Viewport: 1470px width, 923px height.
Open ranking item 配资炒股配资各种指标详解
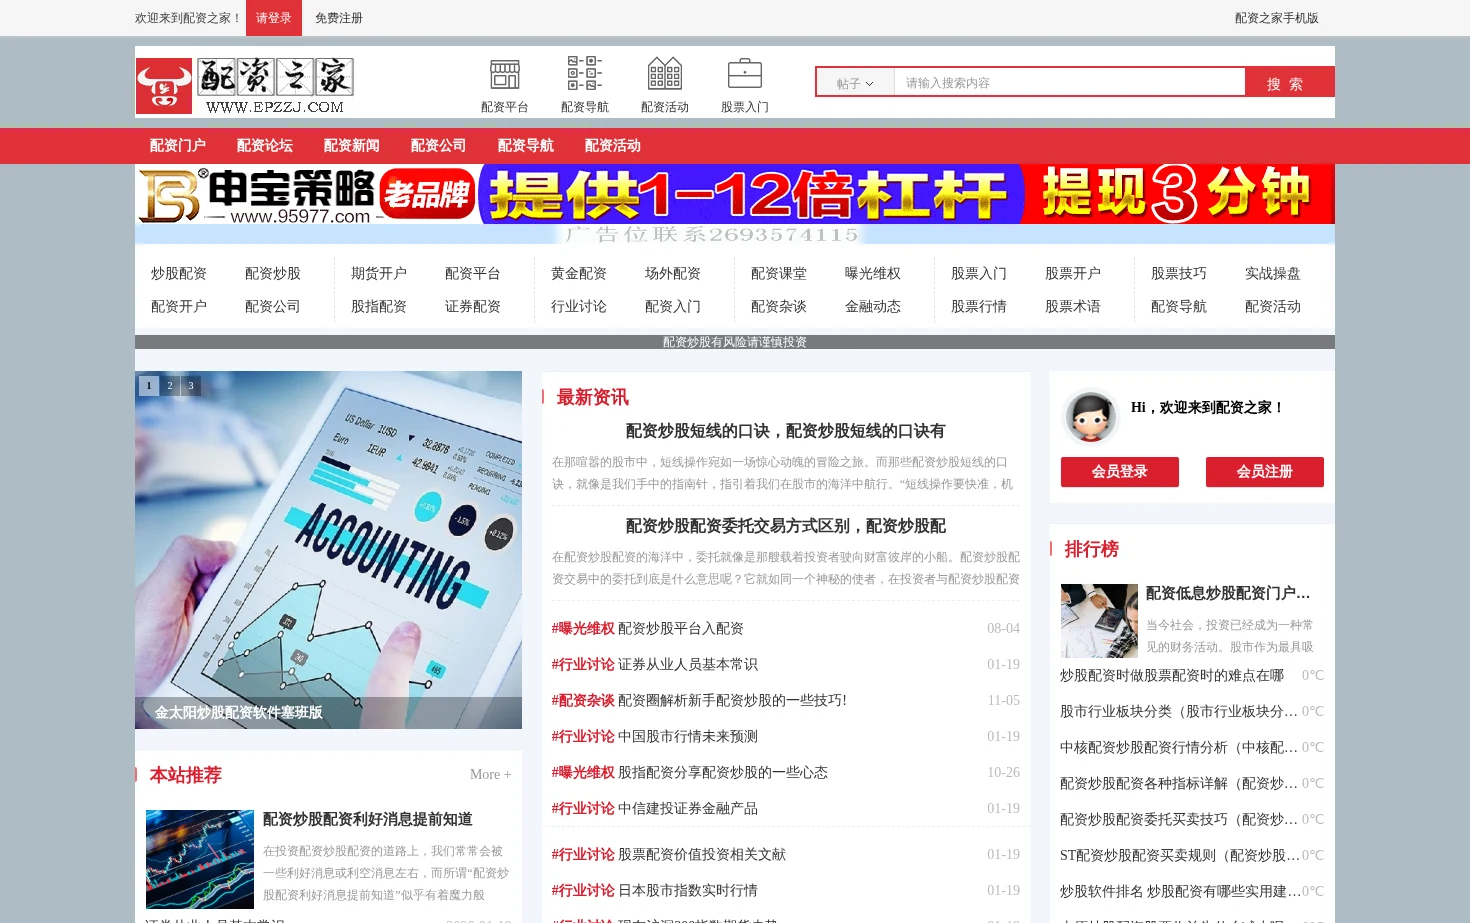(1178, 783)
